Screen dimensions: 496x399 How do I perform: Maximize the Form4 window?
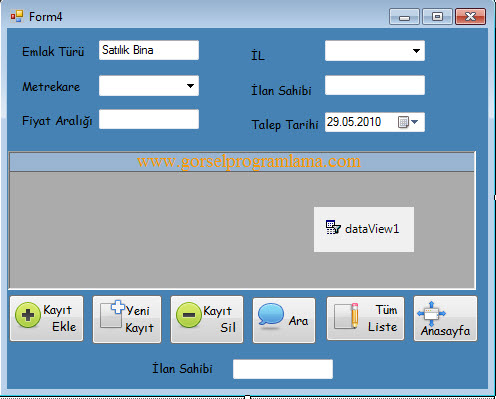[437, 17]
